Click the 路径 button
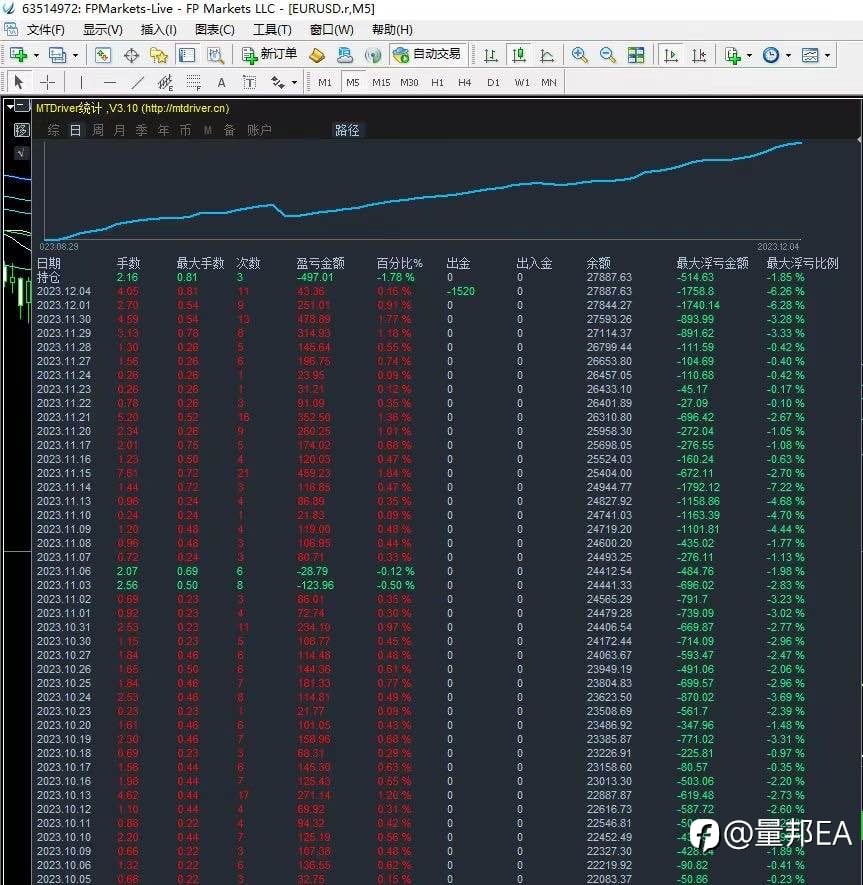The height and width of the screenshot is (885, 863). tap(347, 130)
